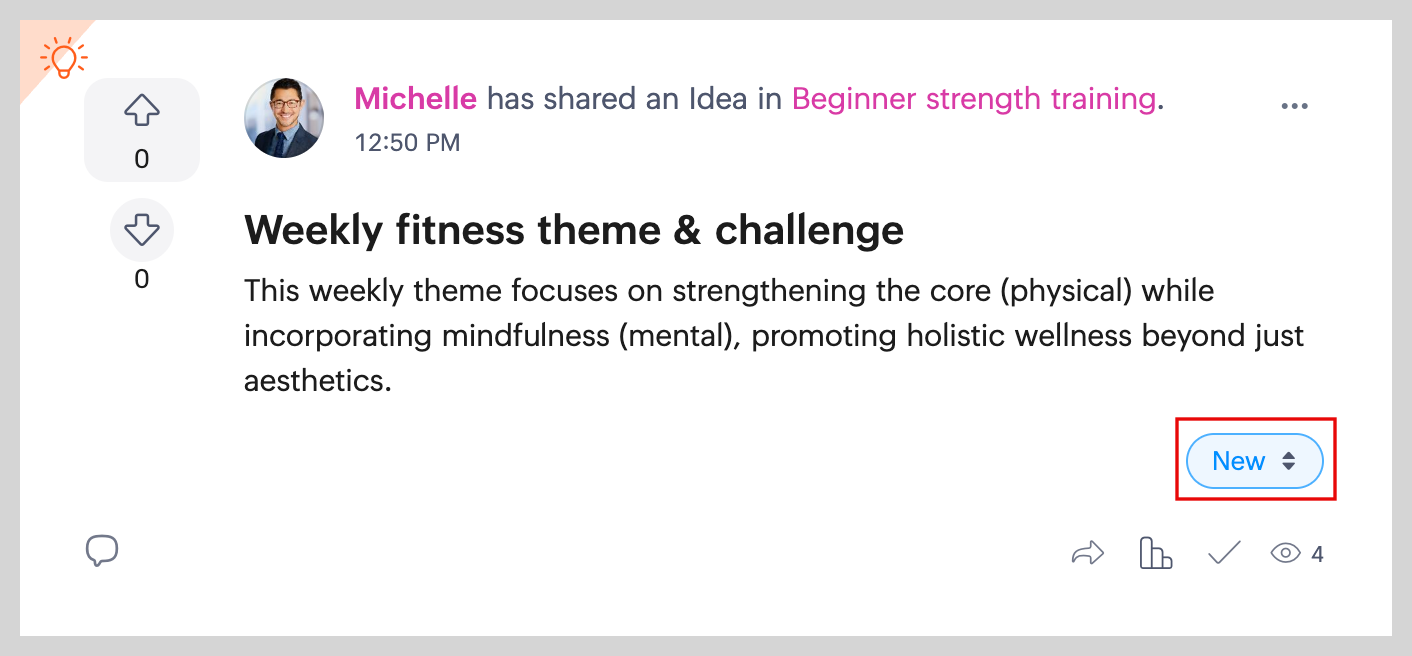Open the New status dropdown
The image size is (1412, 656).
(x=1240, y=461)
